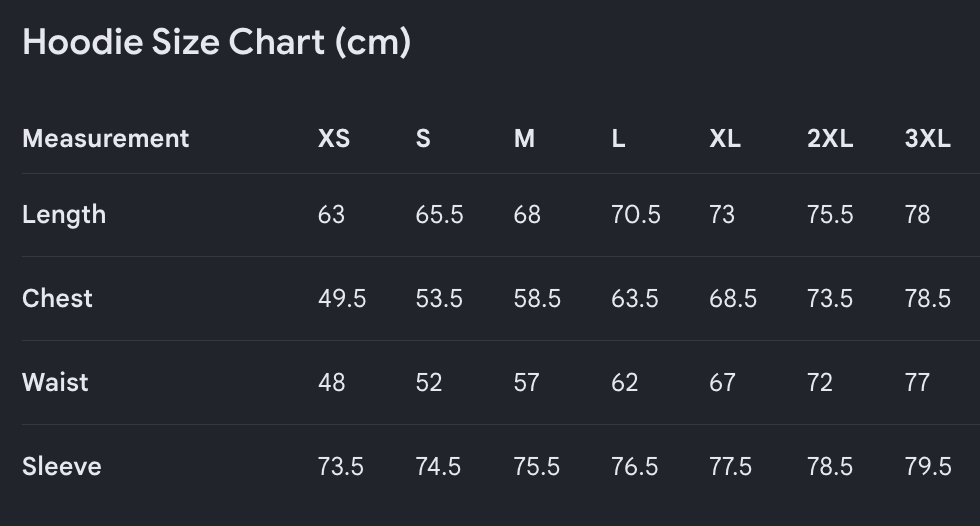Viewport: 980px width, 526px height.
Task: Select the Chest row label
Action: tap(58, 299)
